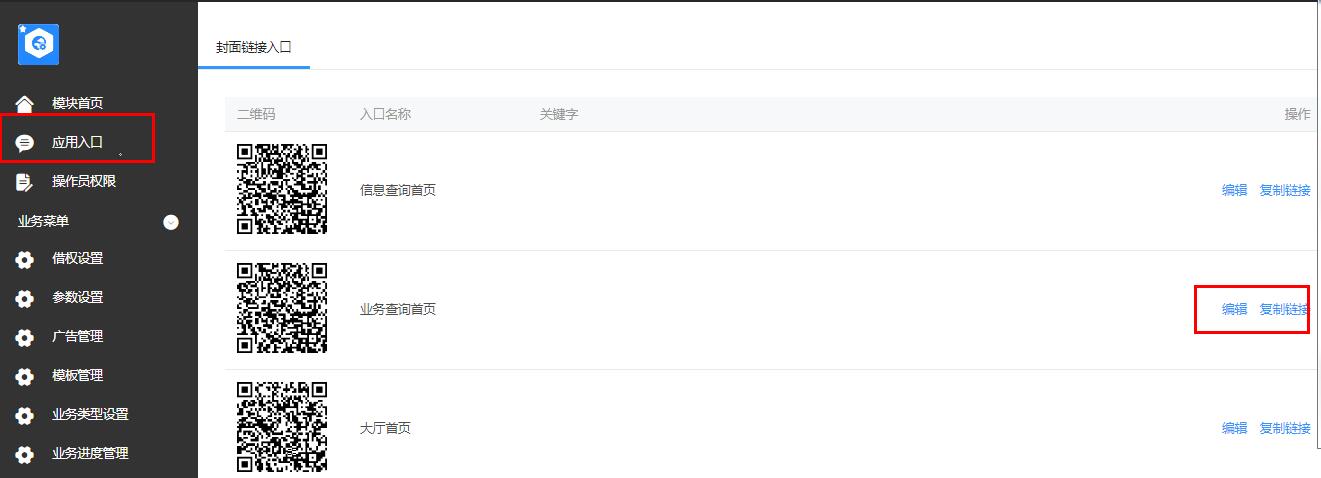1321x478 pixels.
Task: Open the 操作员权限 menu item
Action: [x=84, y=181]
